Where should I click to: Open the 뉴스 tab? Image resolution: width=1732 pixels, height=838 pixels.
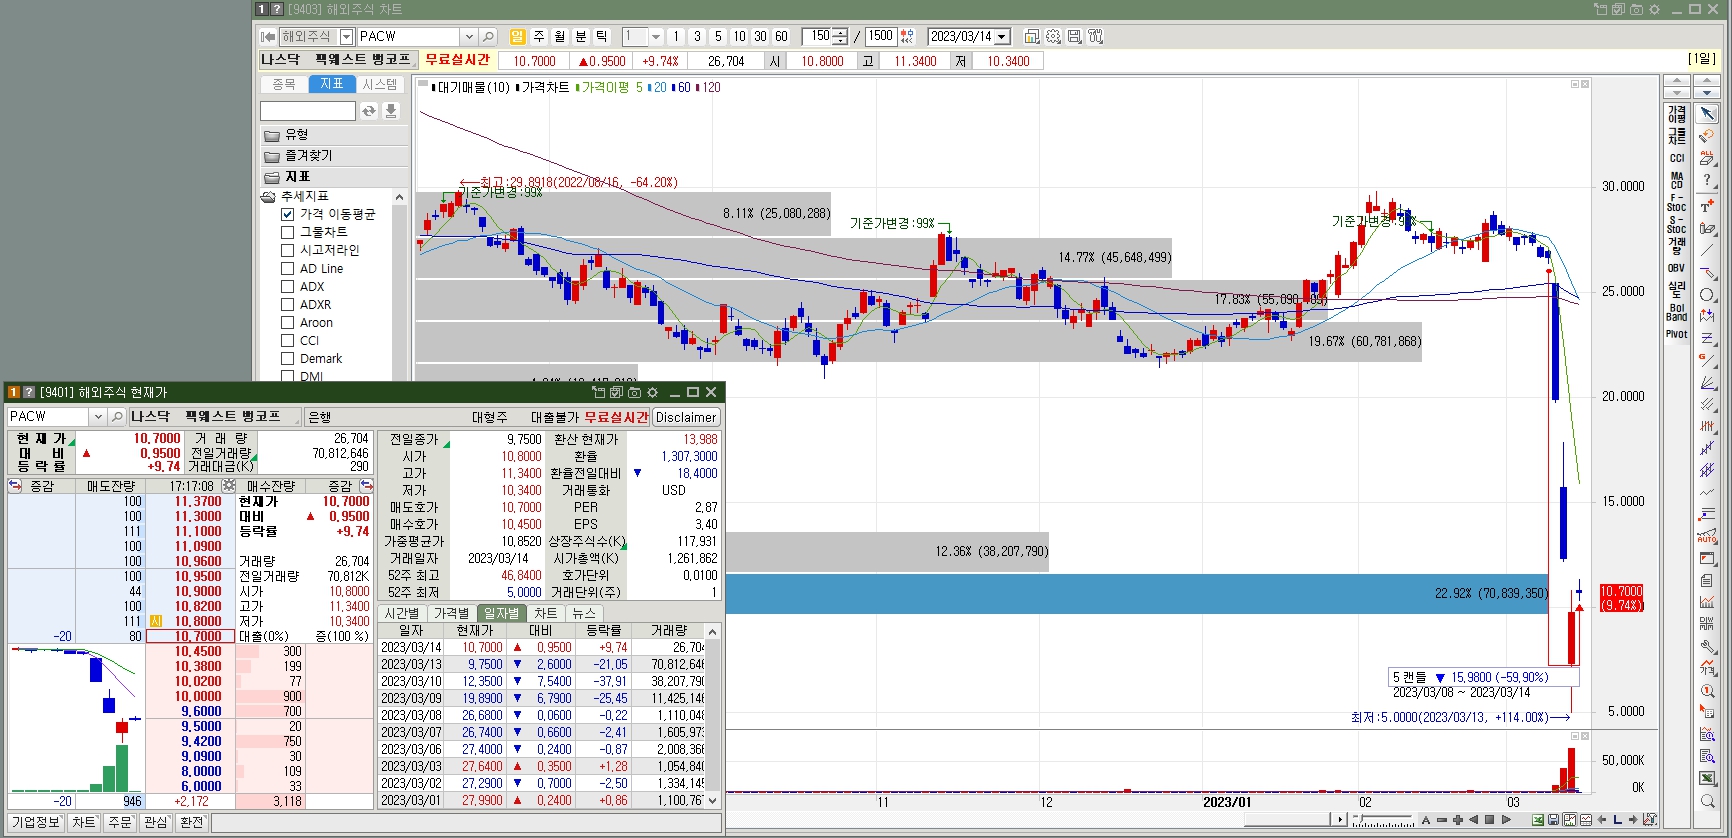pos(584,613)
